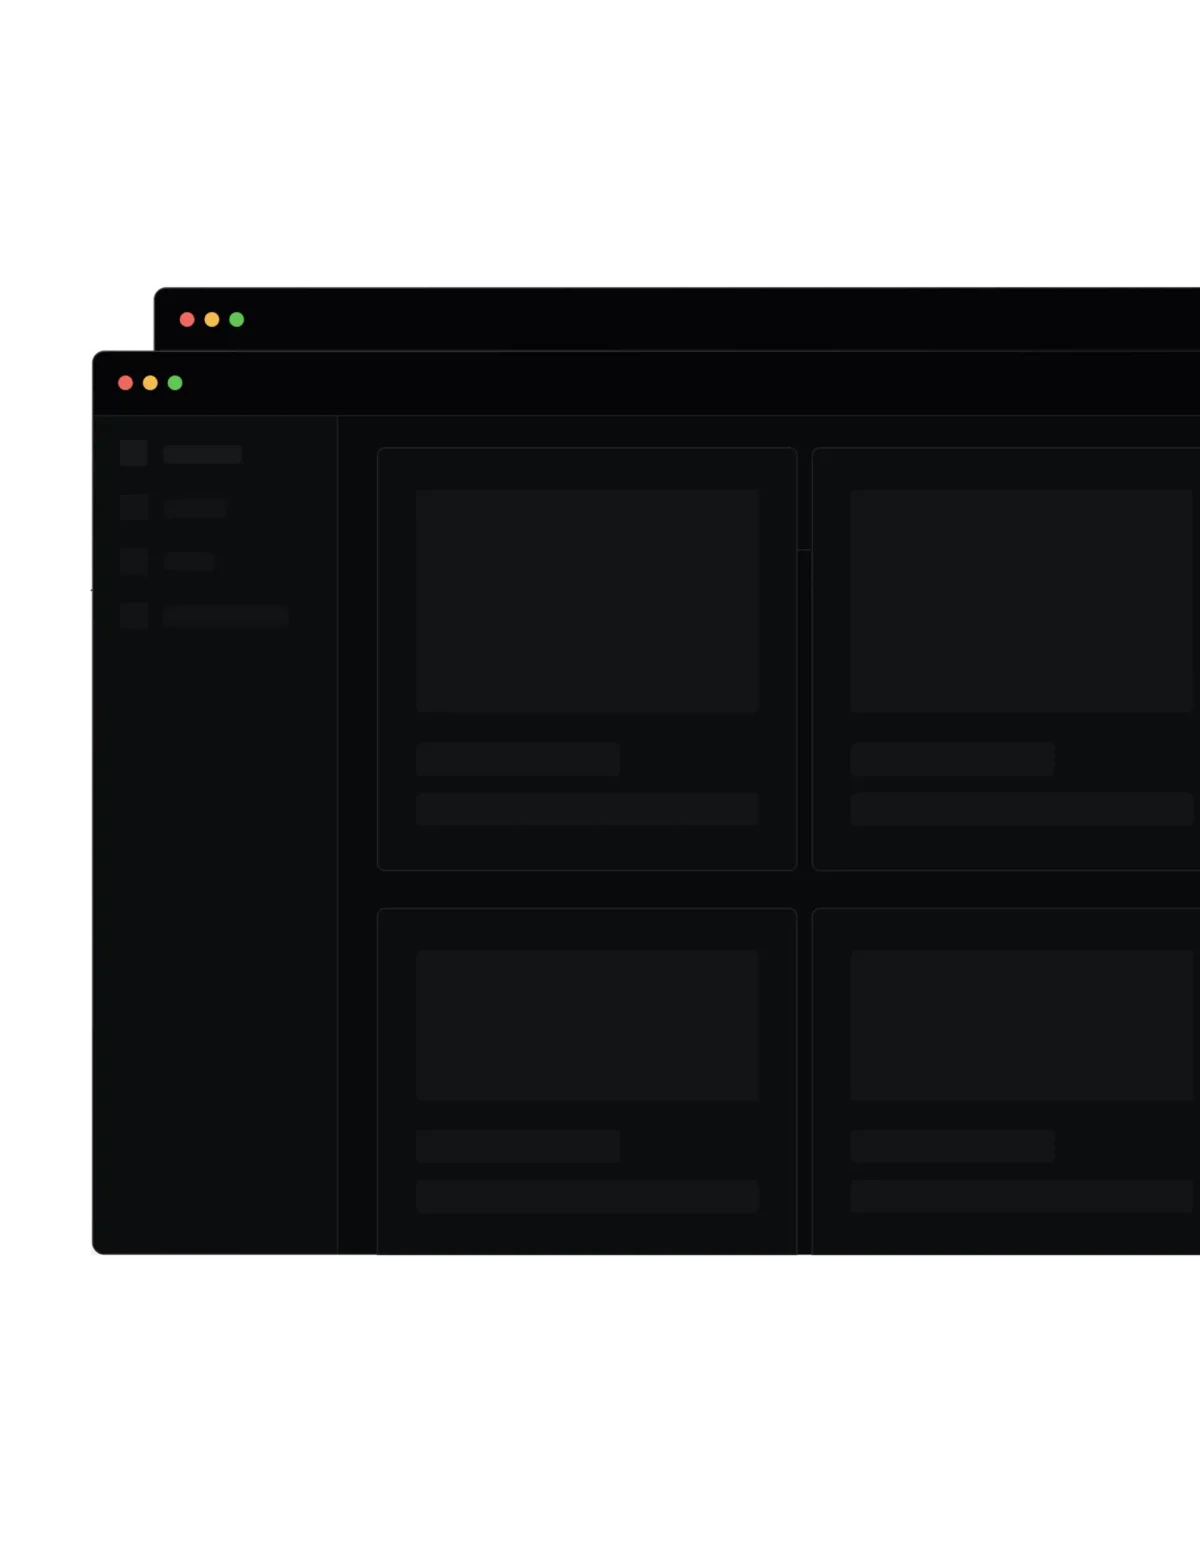The image size is (1200, 1541).
Task: Maximize the back window using green button
Action: click(237, 320)
